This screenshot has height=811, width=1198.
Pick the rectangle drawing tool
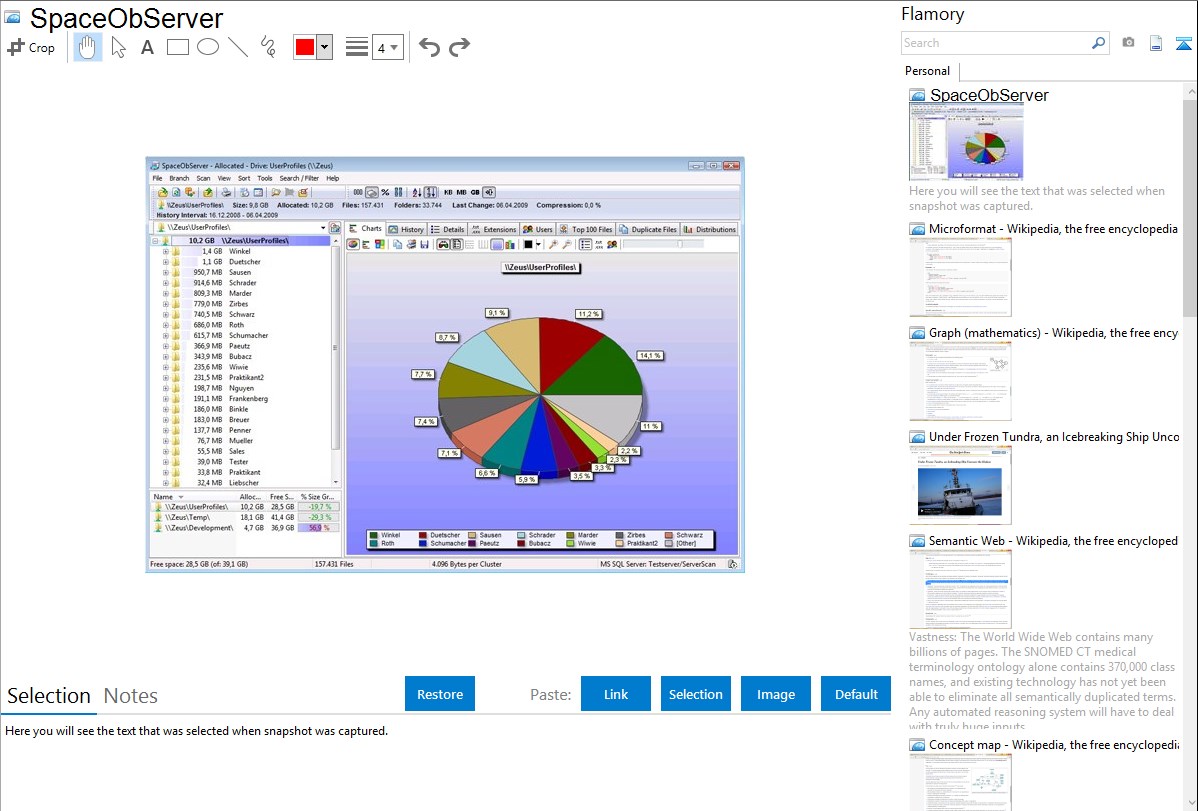pos(178,47)
